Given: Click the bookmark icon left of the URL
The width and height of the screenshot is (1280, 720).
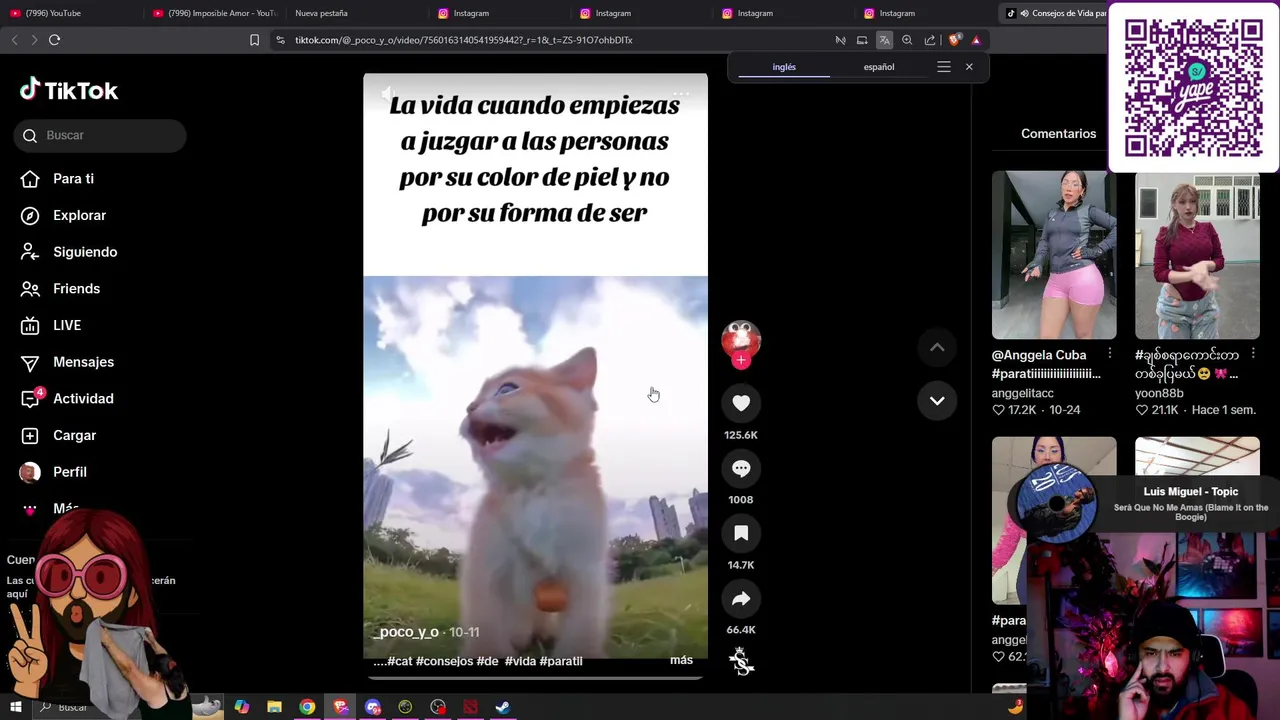Looking at the screenshot, I should (x=254, y=40).
